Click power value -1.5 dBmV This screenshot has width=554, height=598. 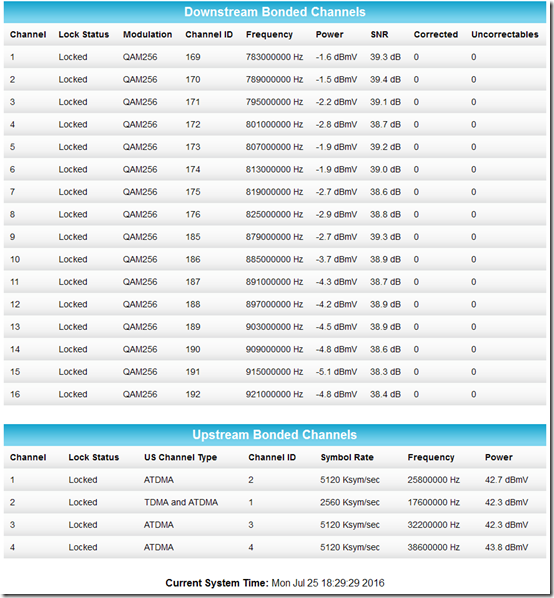[336, 80]
